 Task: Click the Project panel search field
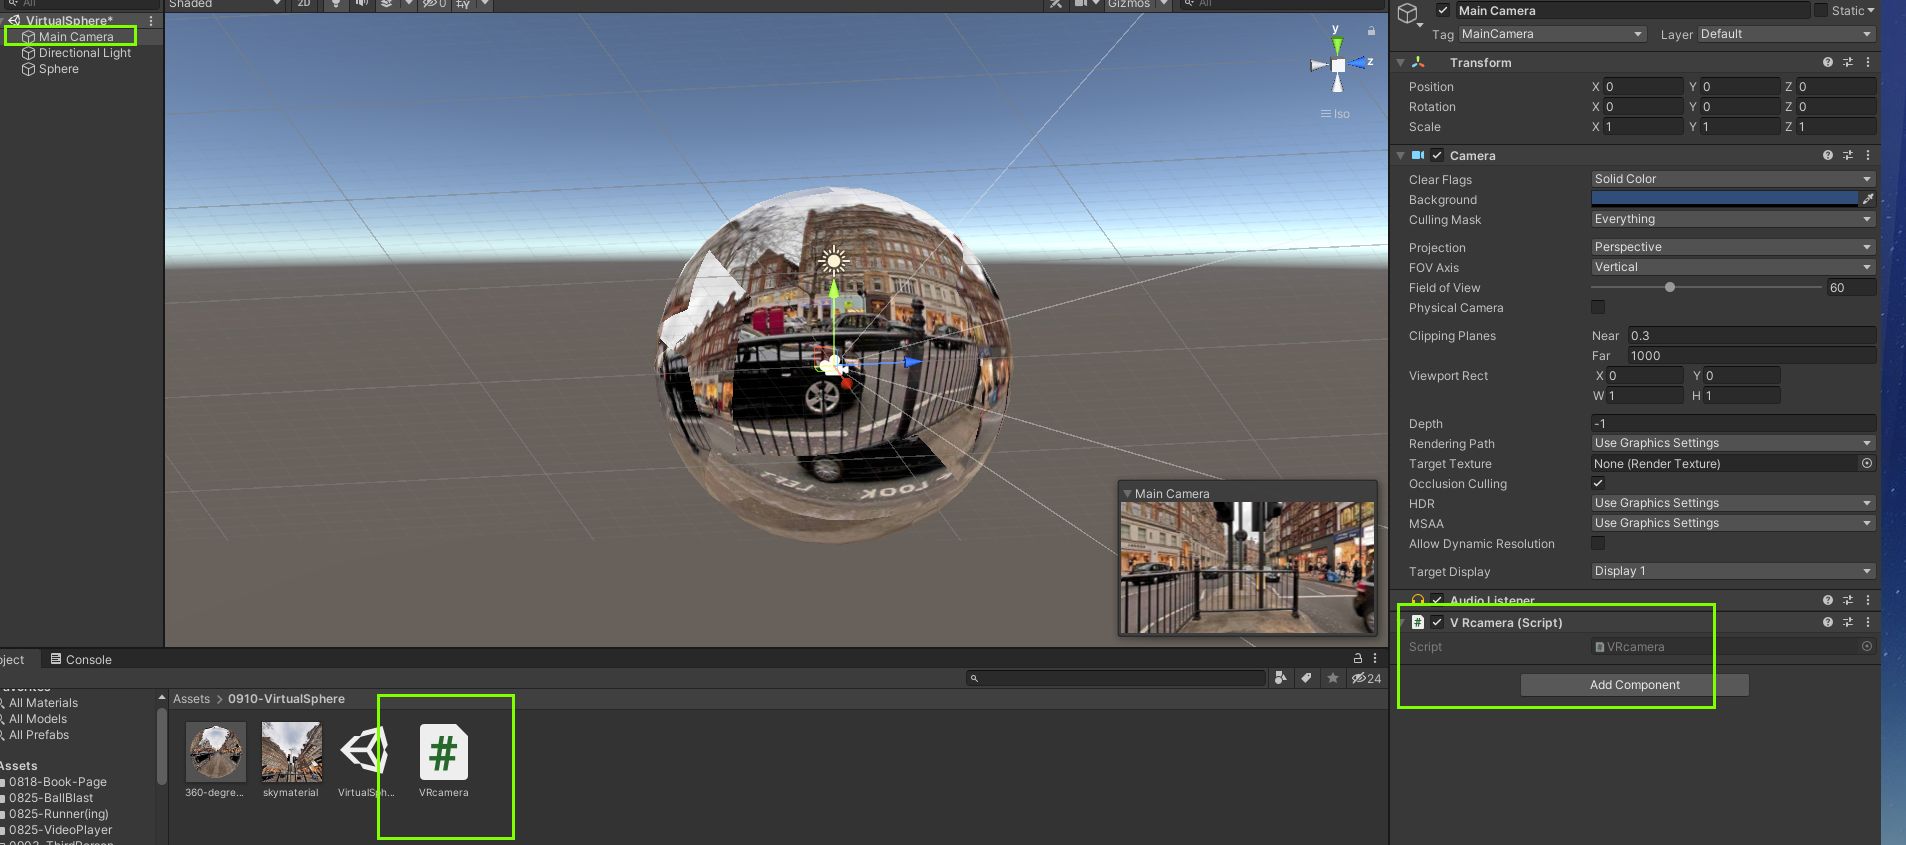pos(1116,678)
